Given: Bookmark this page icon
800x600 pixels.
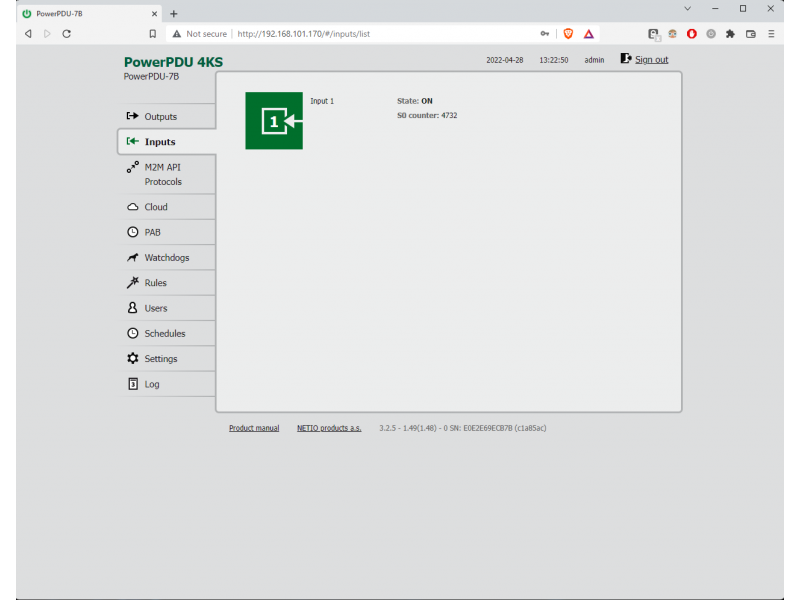Looking at the screenshot, I should click(153, 34).
